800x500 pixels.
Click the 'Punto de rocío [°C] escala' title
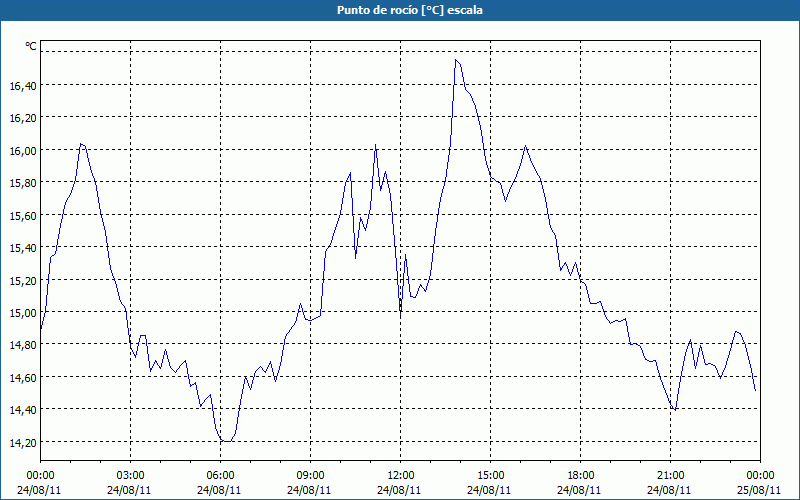410,10
